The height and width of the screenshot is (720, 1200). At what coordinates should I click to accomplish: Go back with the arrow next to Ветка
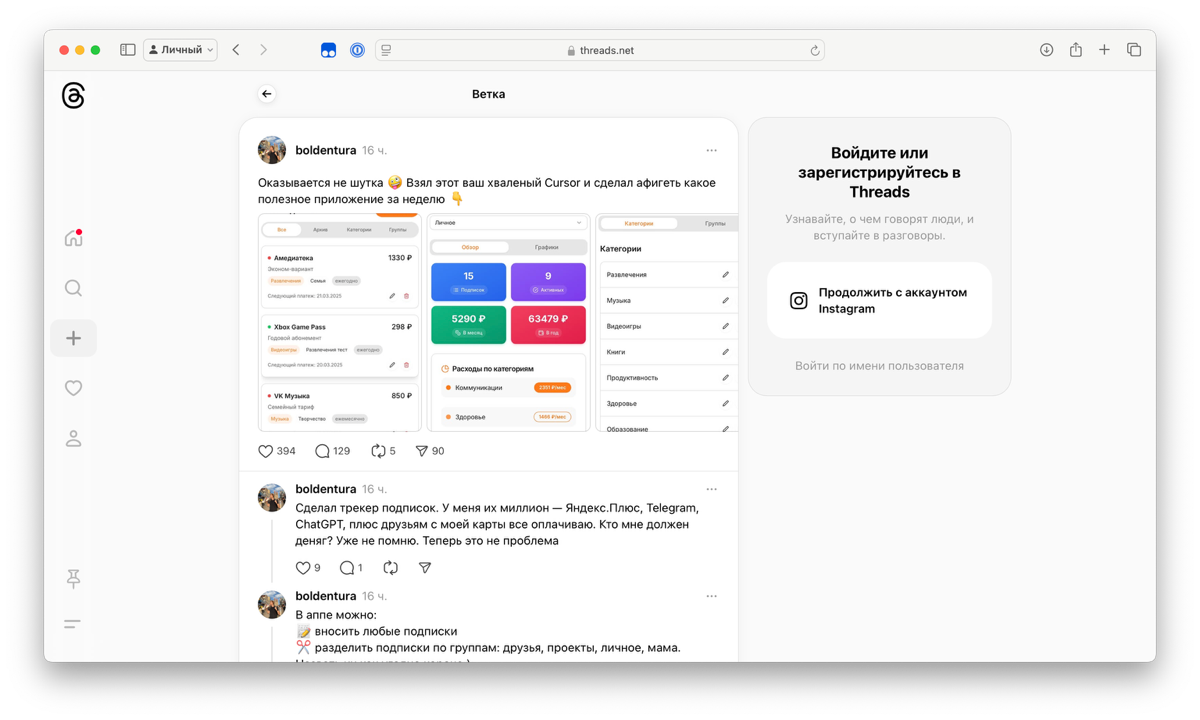(266, 94)
